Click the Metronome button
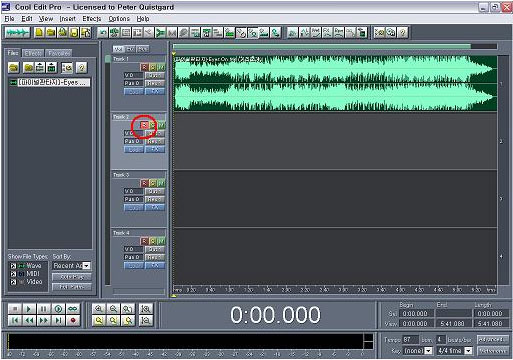The height and width of the screenshot is (360, 513). [x=493, y=351]
